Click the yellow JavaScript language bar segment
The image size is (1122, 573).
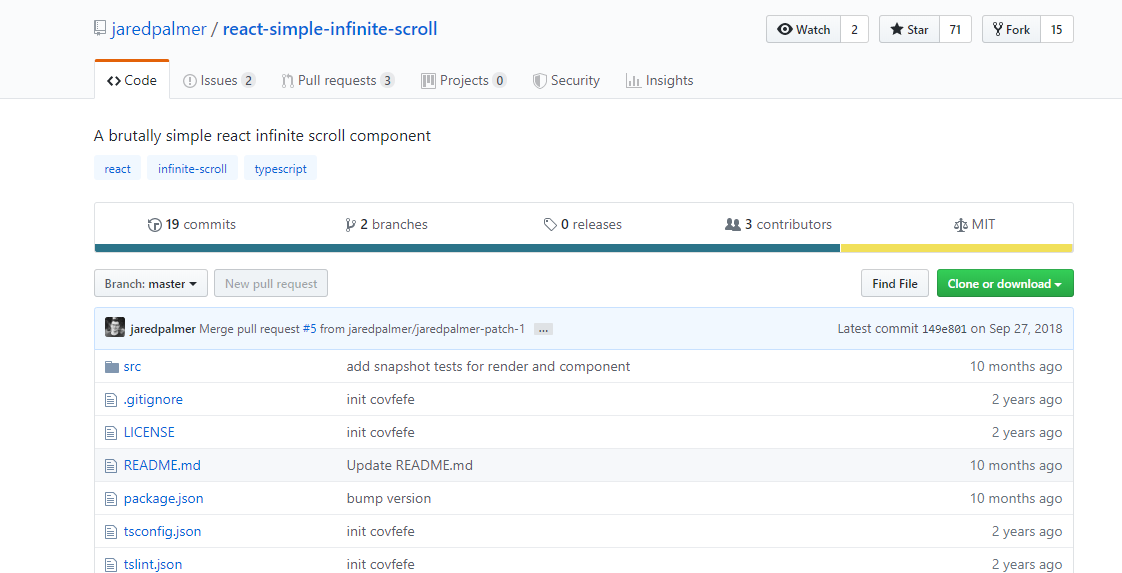(x=957, y=248)
